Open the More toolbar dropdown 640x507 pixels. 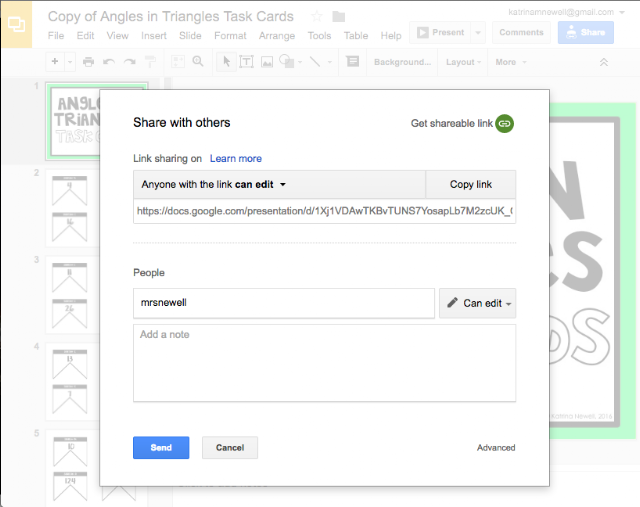(x=511, y=62)
